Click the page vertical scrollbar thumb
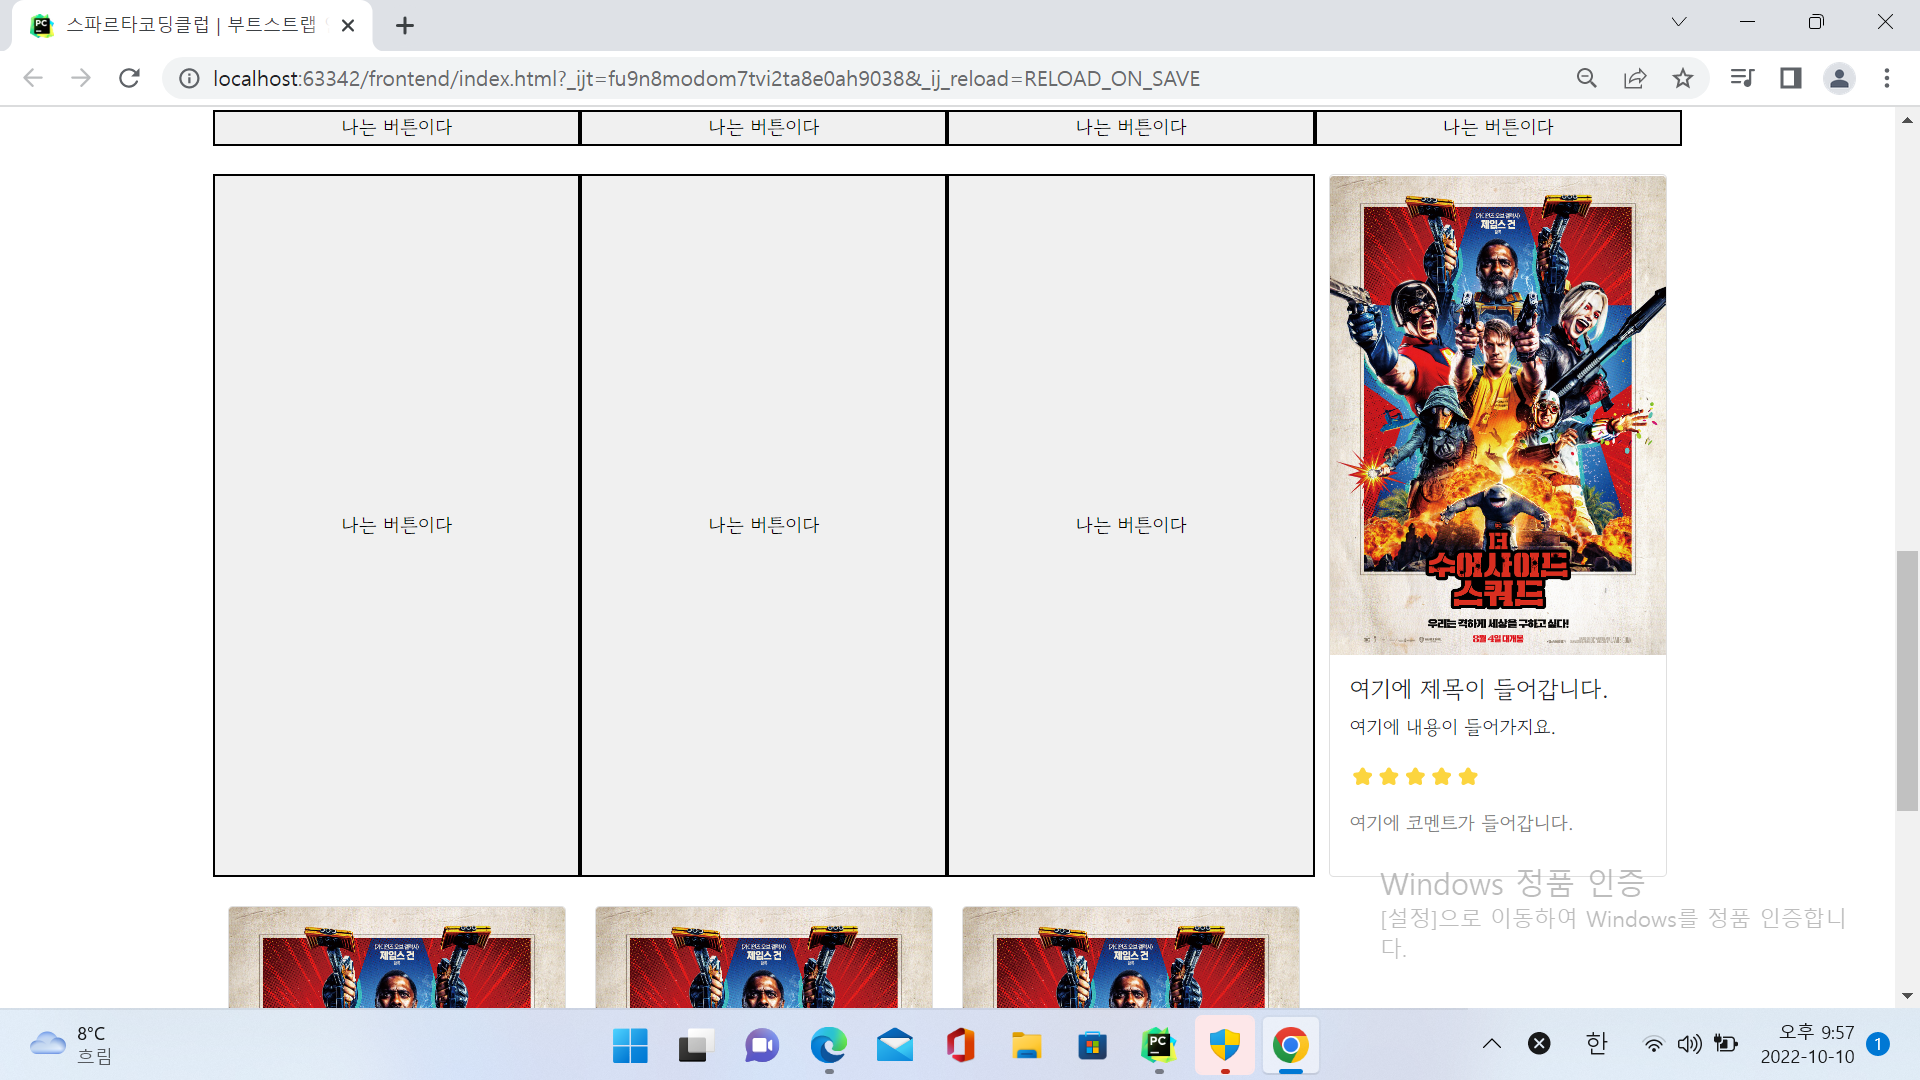 (x=1907, y=680)
